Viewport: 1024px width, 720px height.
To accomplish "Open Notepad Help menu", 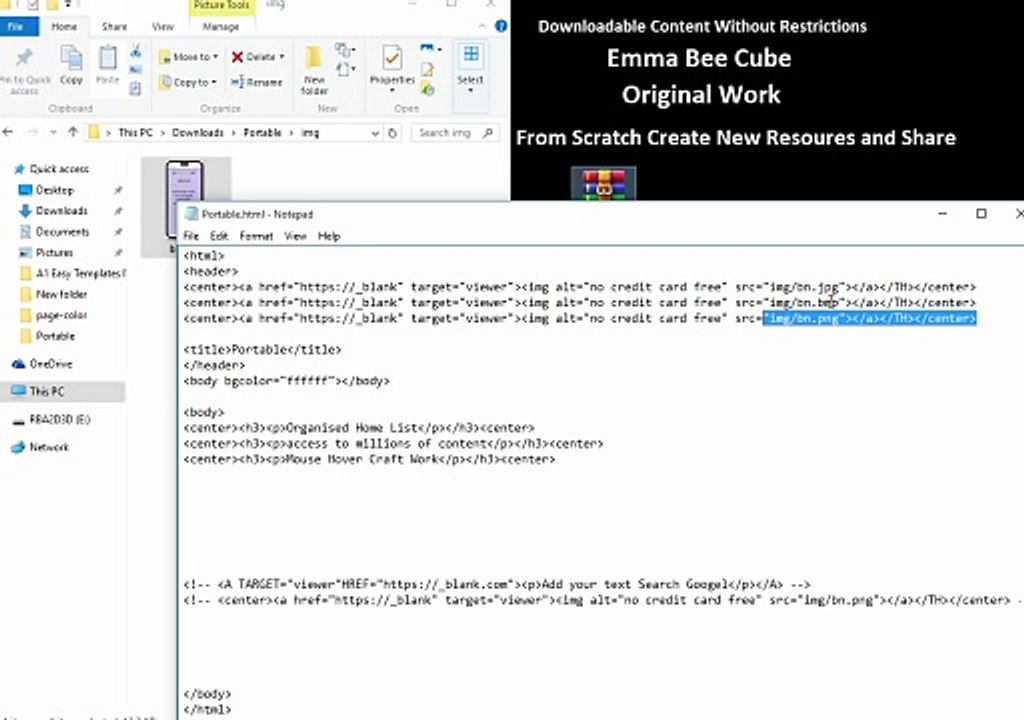I will [x=329, y=237].
